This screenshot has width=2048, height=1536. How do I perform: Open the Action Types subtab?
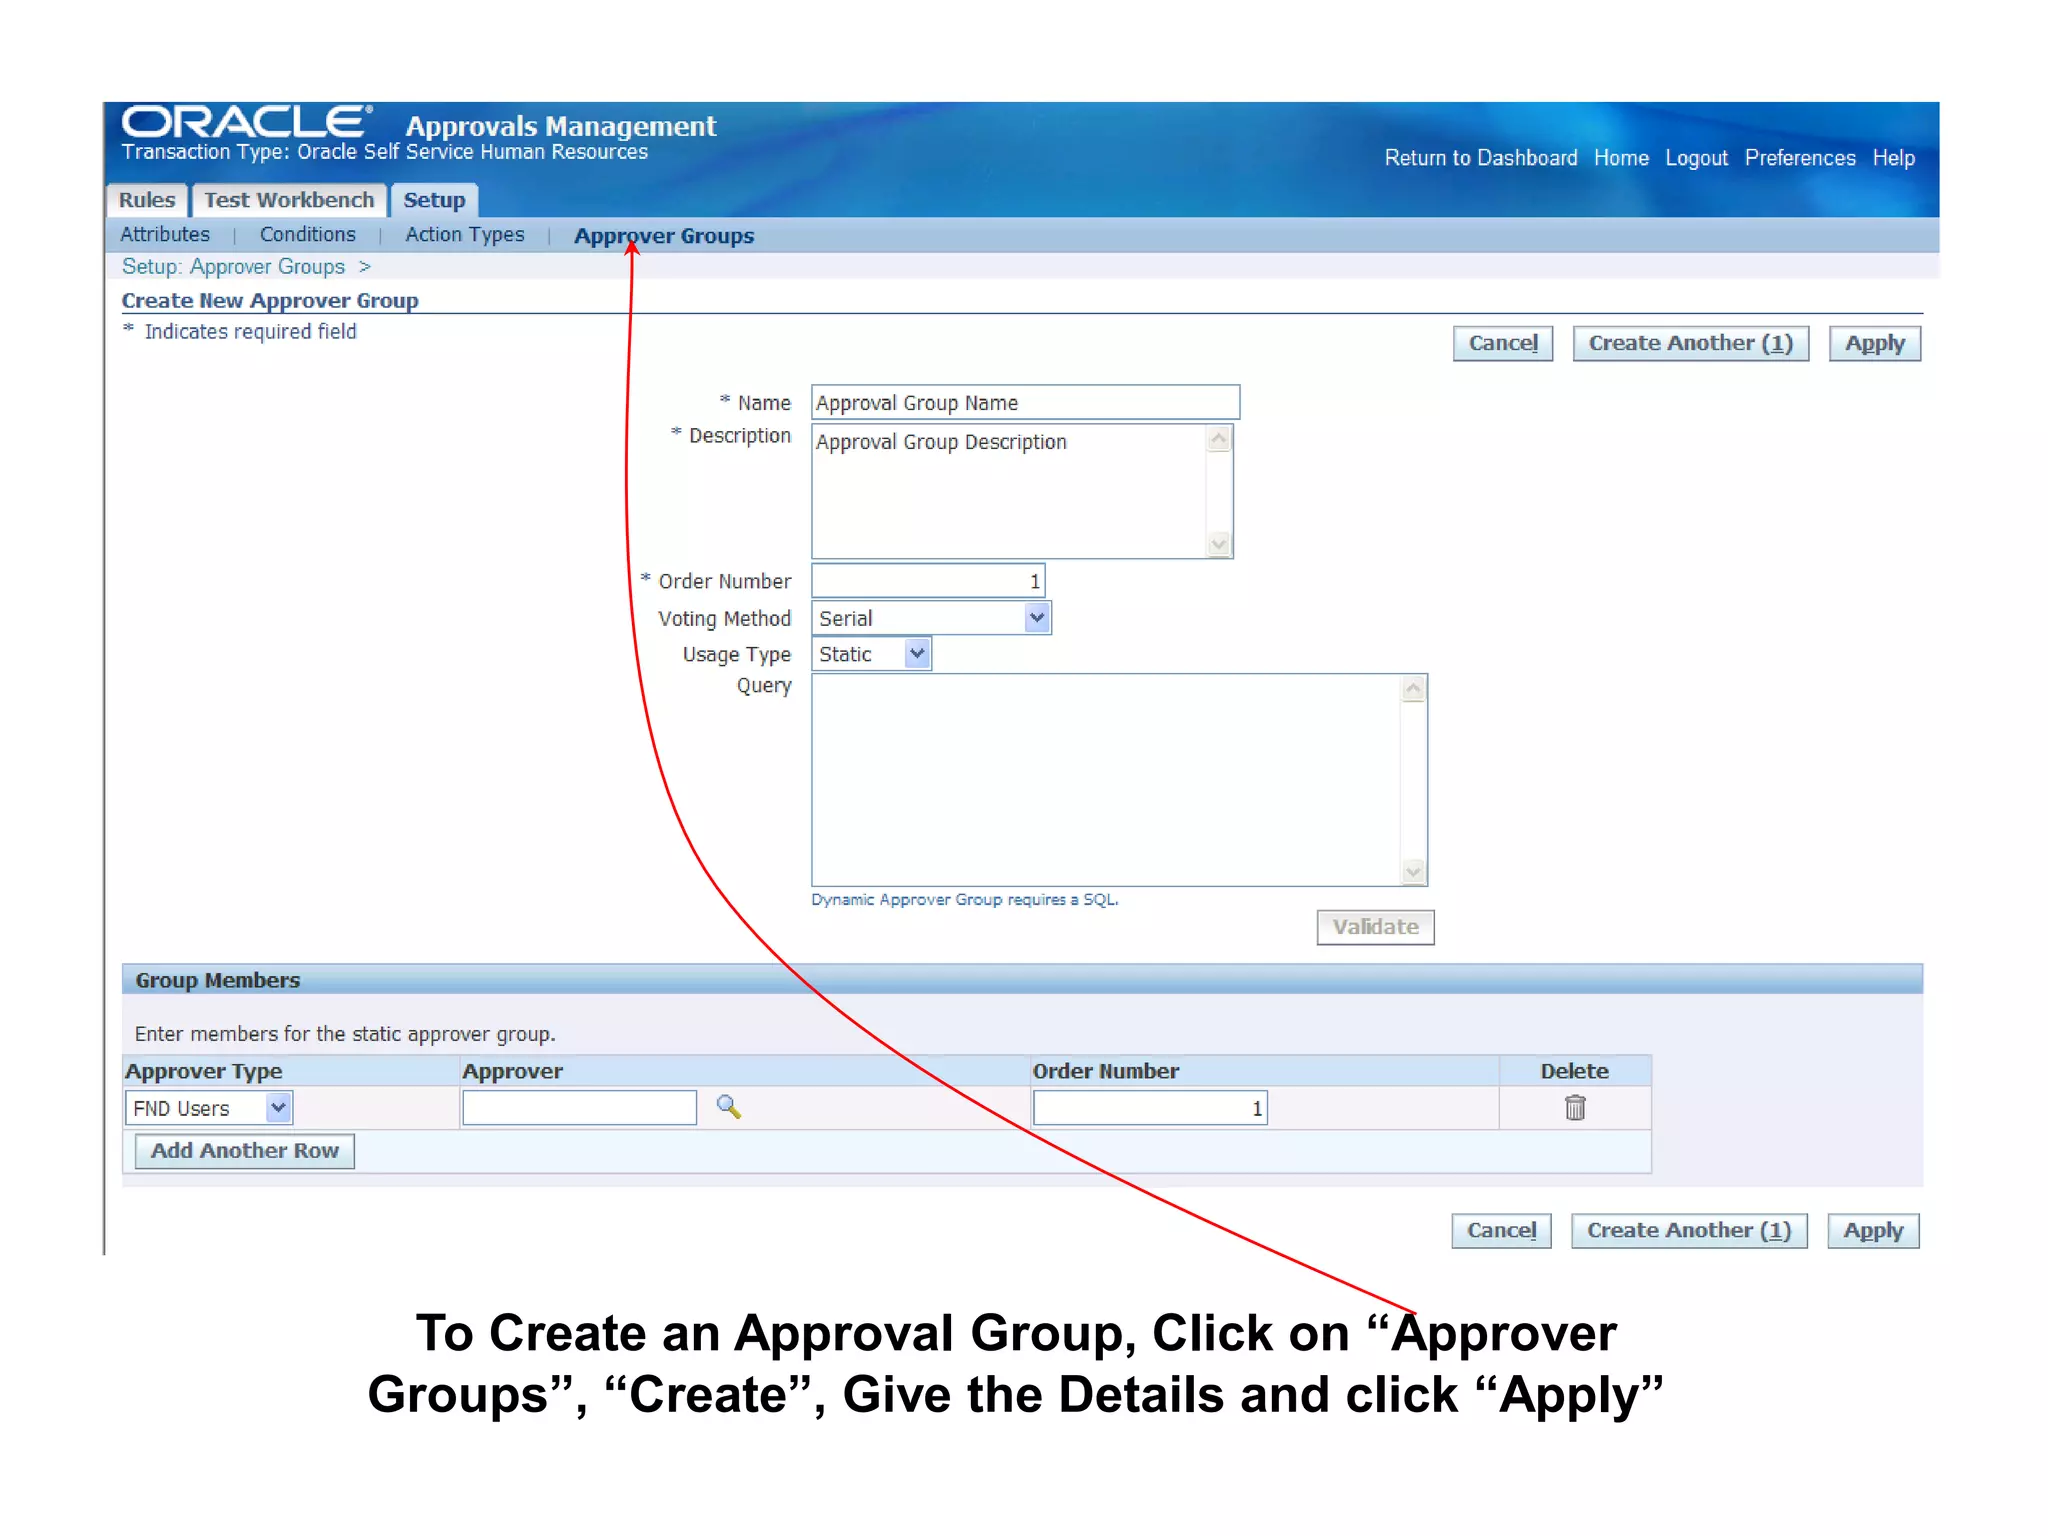464,235
